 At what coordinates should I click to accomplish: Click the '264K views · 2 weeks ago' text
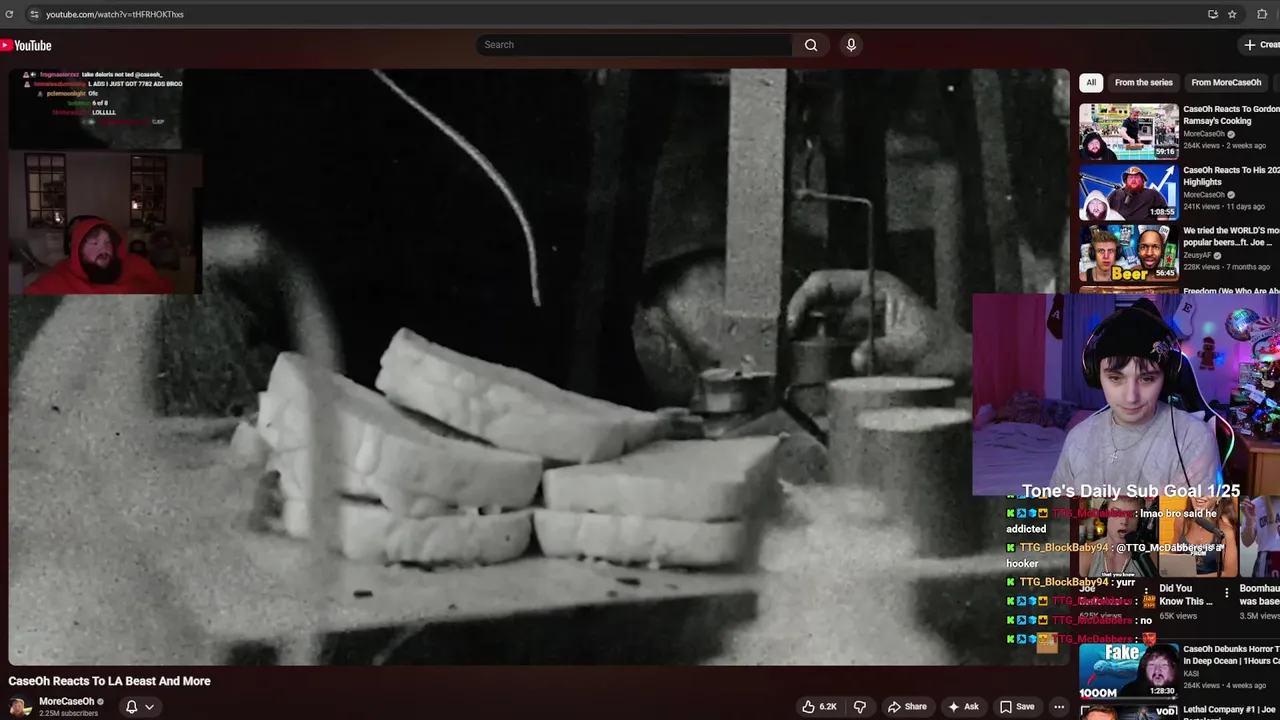click(1224, 146)
